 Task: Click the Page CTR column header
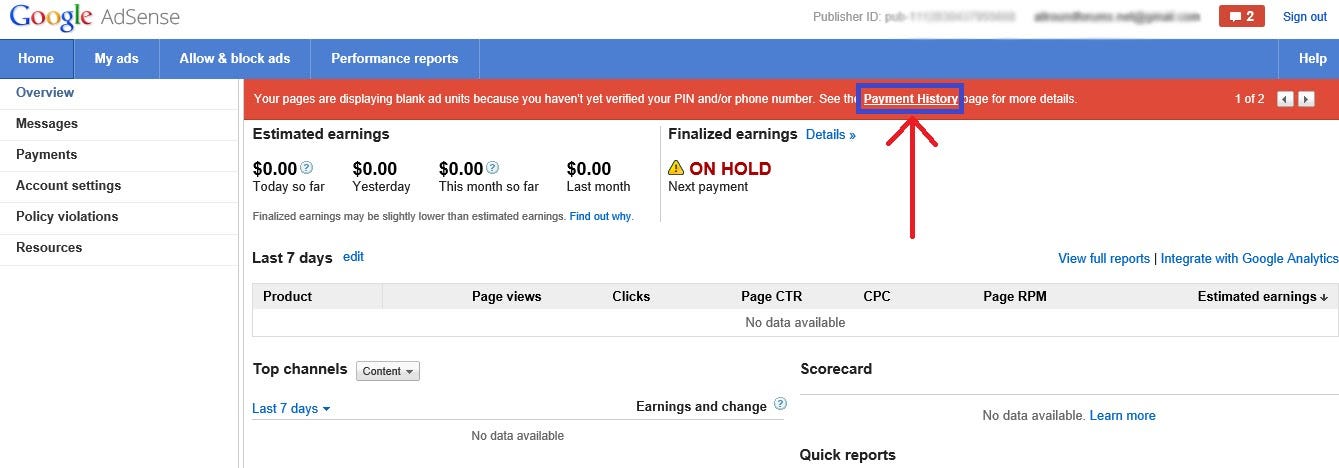click(x=771, y=296)
